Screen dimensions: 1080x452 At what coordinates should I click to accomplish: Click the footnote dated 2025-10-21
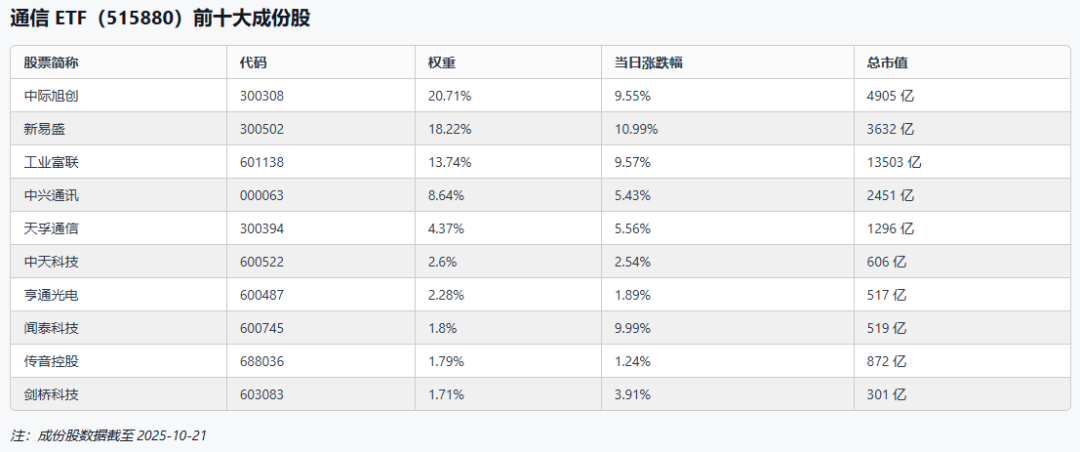point(108,436)
